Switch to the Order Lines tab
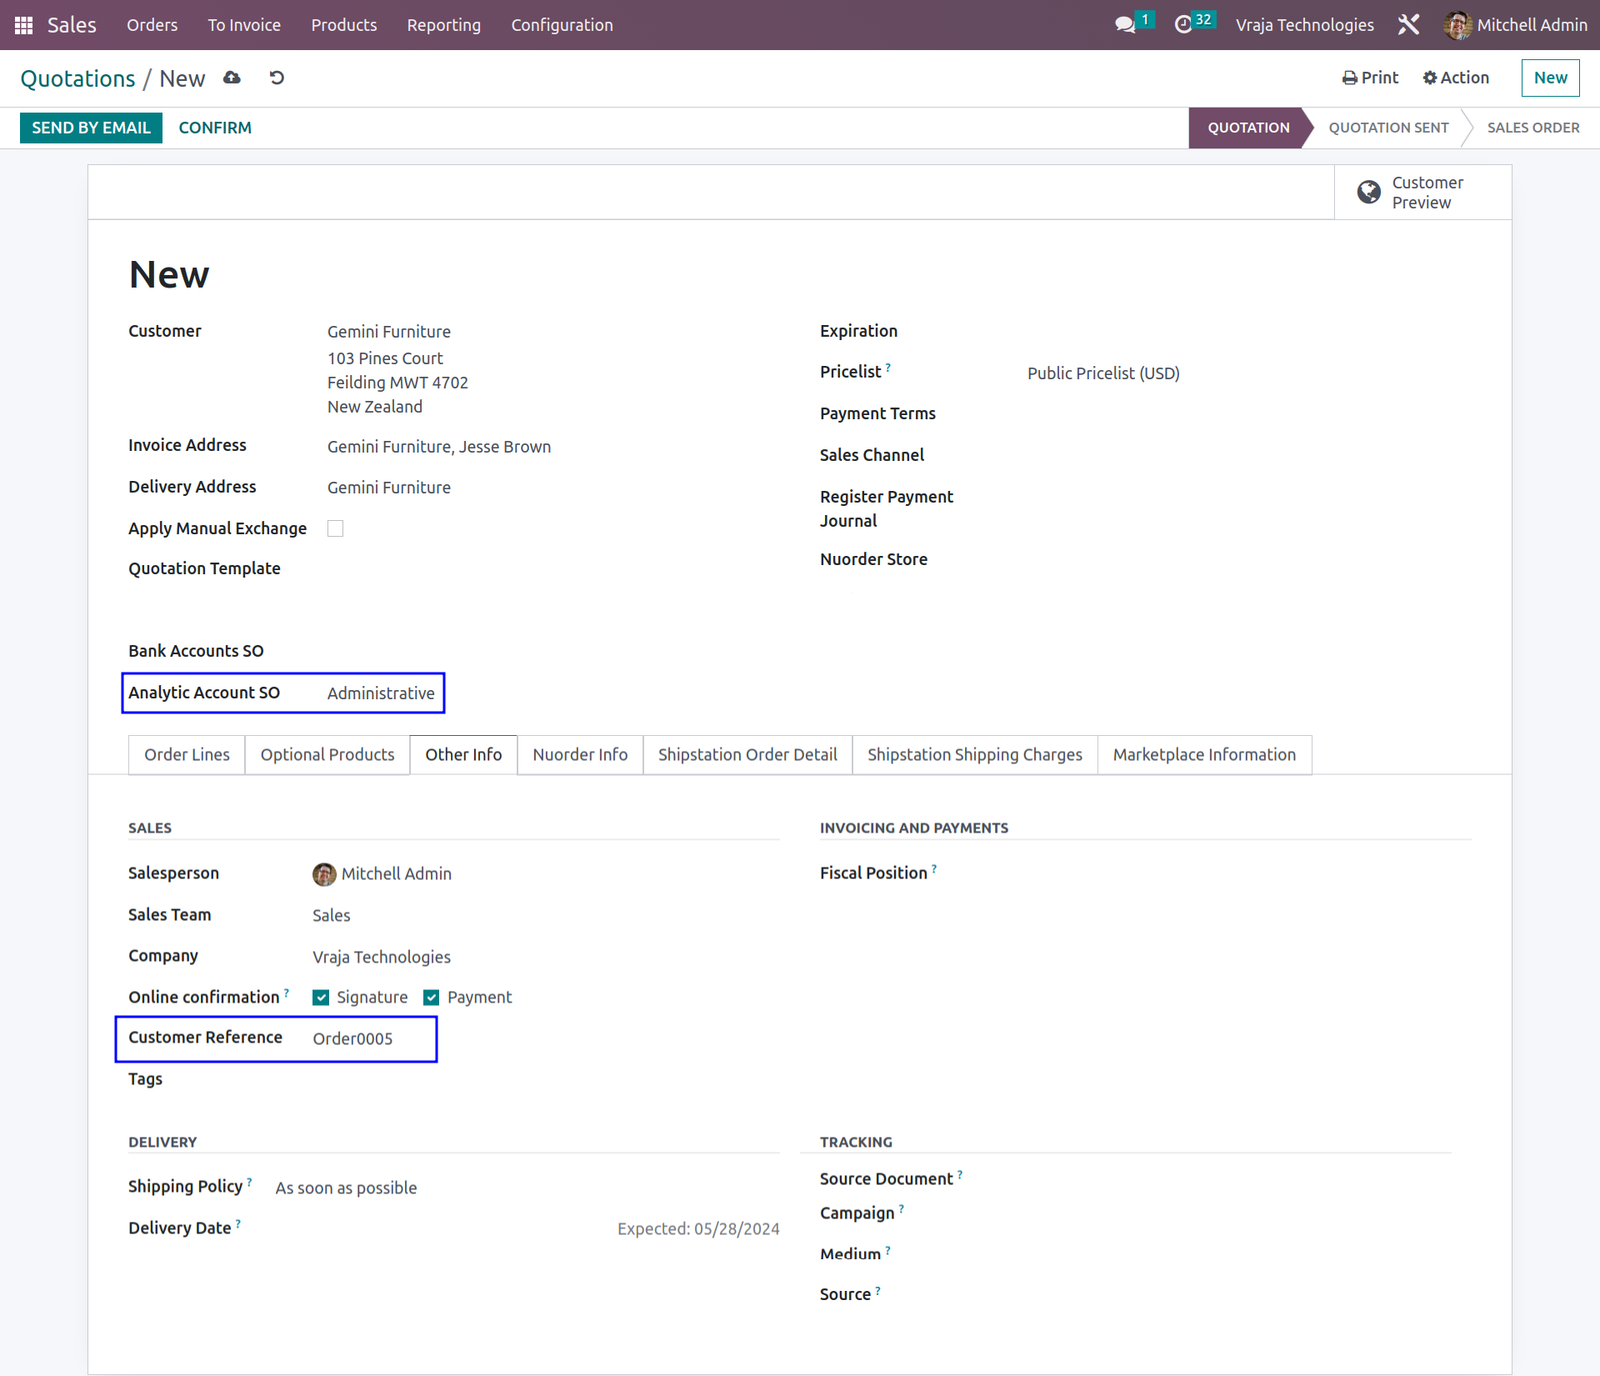The width and height of the screenshot is (1600, 1376). coord(187,755)
